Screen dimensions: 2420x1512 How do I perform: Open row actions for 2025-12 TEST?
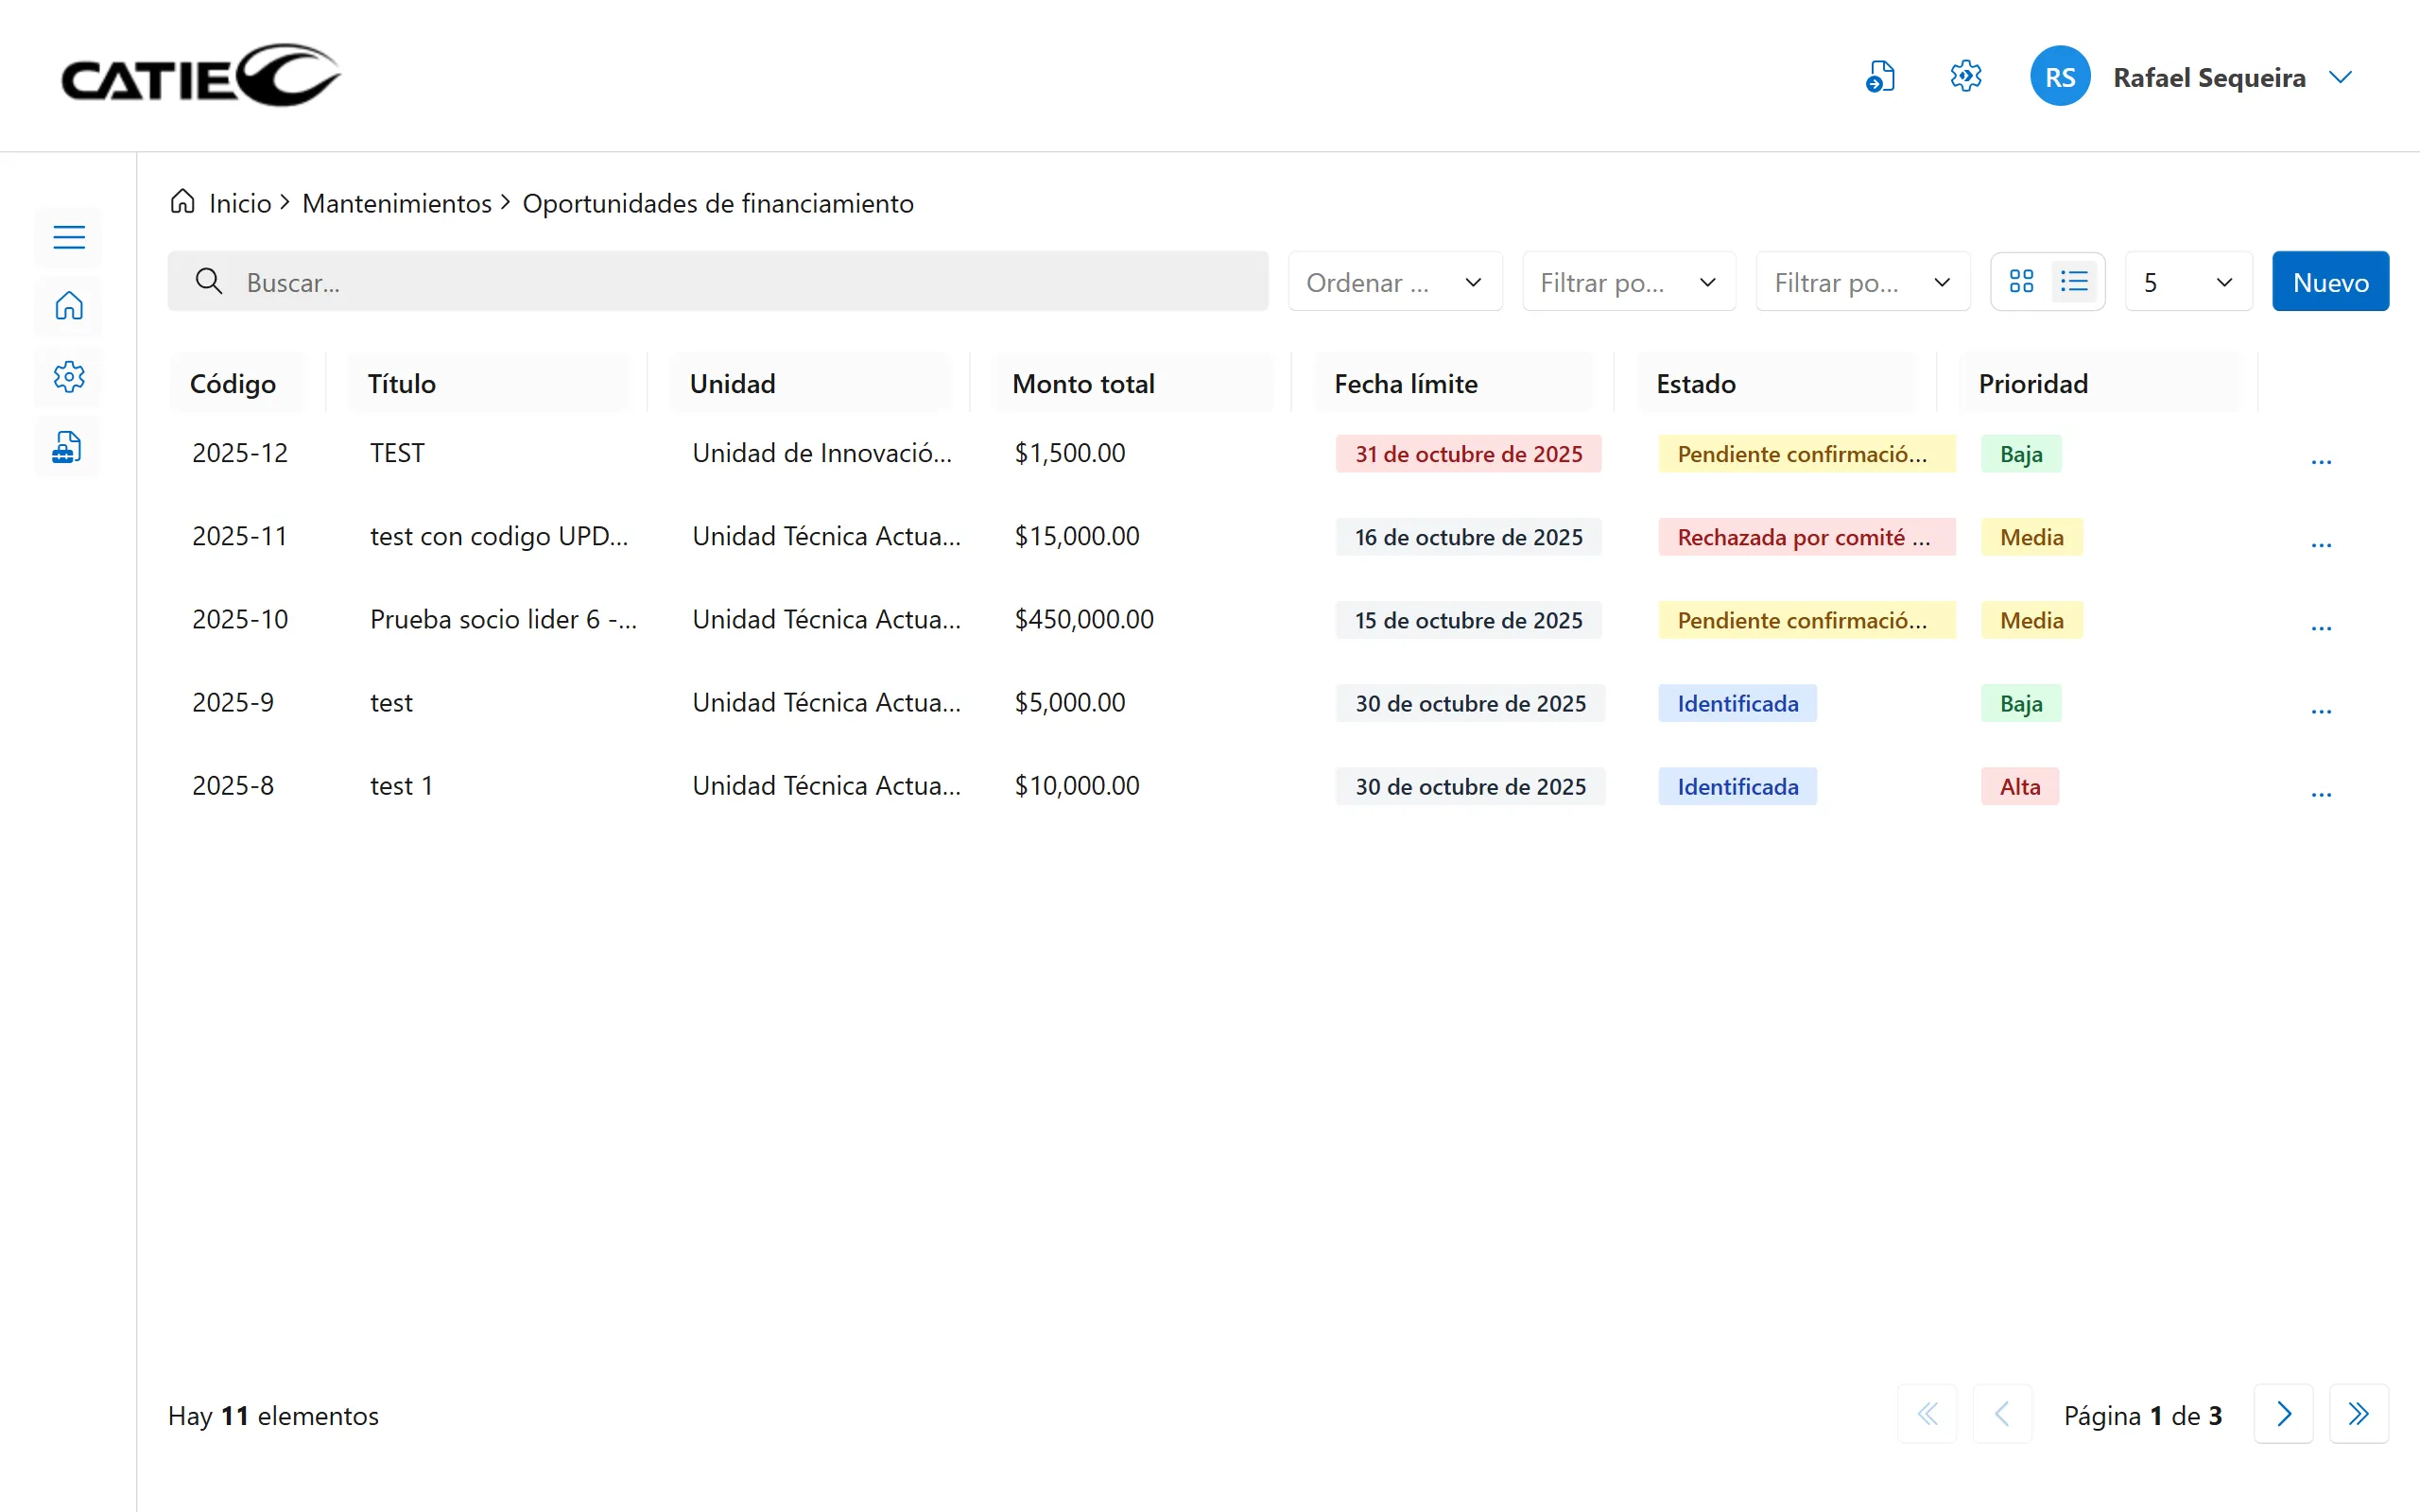pyautogui.click(x=2321, y=461)
